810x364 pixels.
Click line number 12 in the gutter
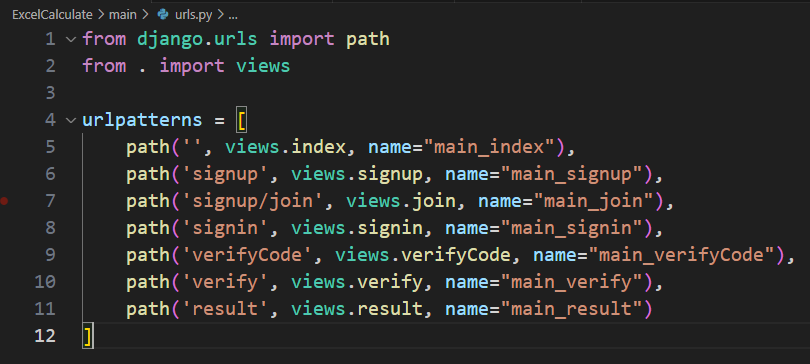click(x=45, y=336)
